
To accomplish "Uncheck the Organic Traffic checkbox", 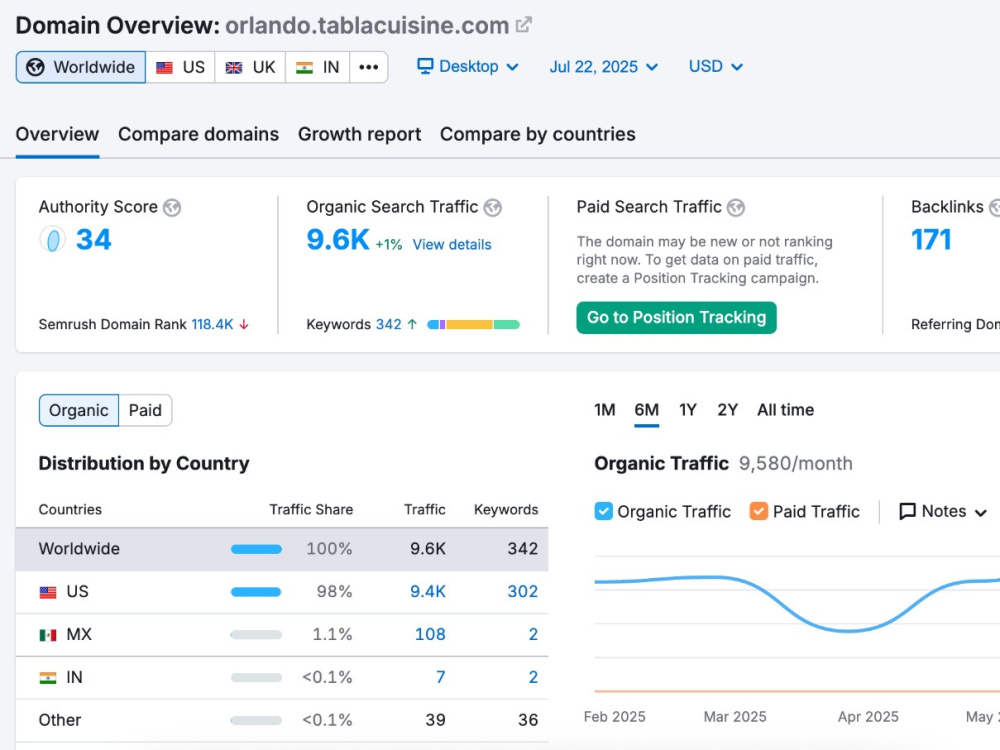I will [603, 511].
